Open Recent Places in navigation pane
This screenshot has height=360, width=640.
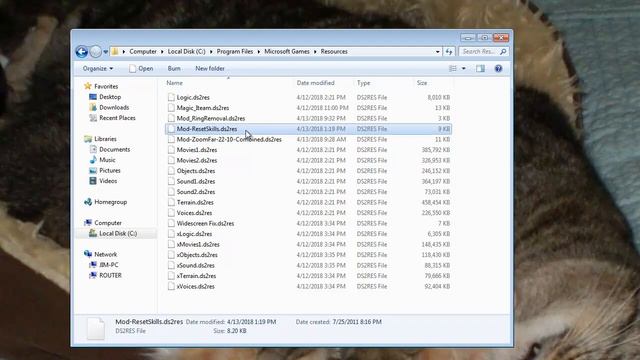pyautogui.click(x=117, y=118)
